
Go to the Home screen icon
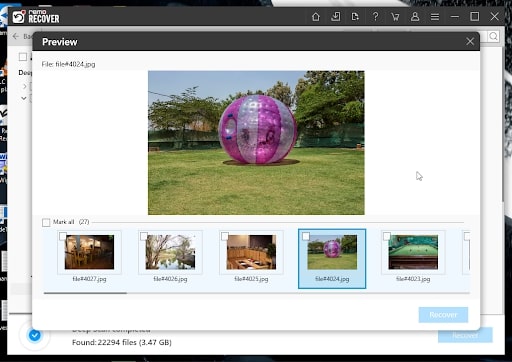coord(316,16)
